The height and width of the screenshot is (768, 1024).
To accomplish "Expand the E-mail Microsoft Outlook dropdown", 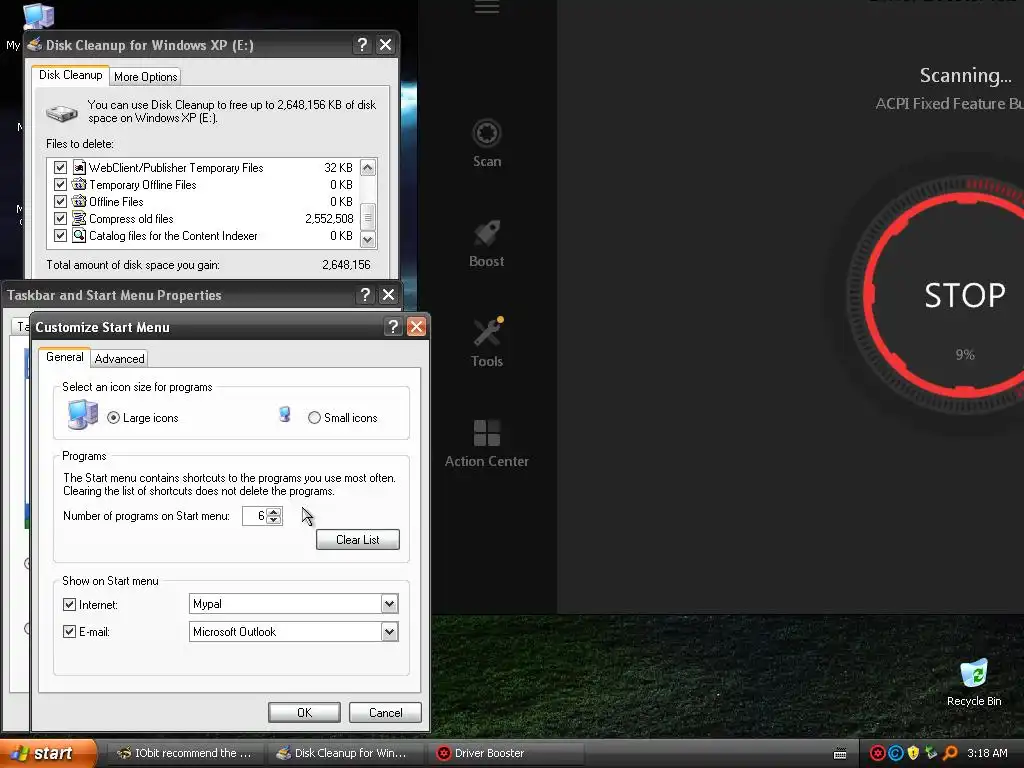I will [x=389, y=632].
